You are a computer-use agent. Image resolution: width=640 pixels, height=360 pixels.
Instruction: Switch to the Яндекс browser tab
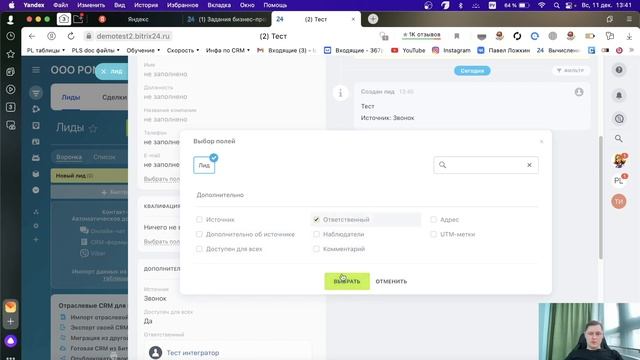point(138,19)
